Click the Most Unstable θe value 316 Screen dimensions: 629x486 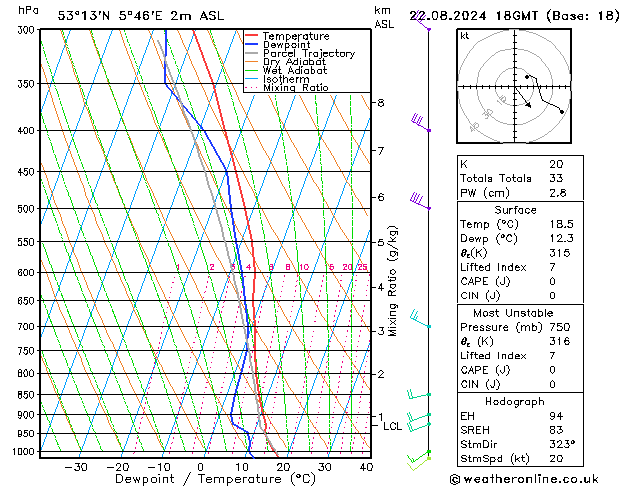click(x=560, y=341)
